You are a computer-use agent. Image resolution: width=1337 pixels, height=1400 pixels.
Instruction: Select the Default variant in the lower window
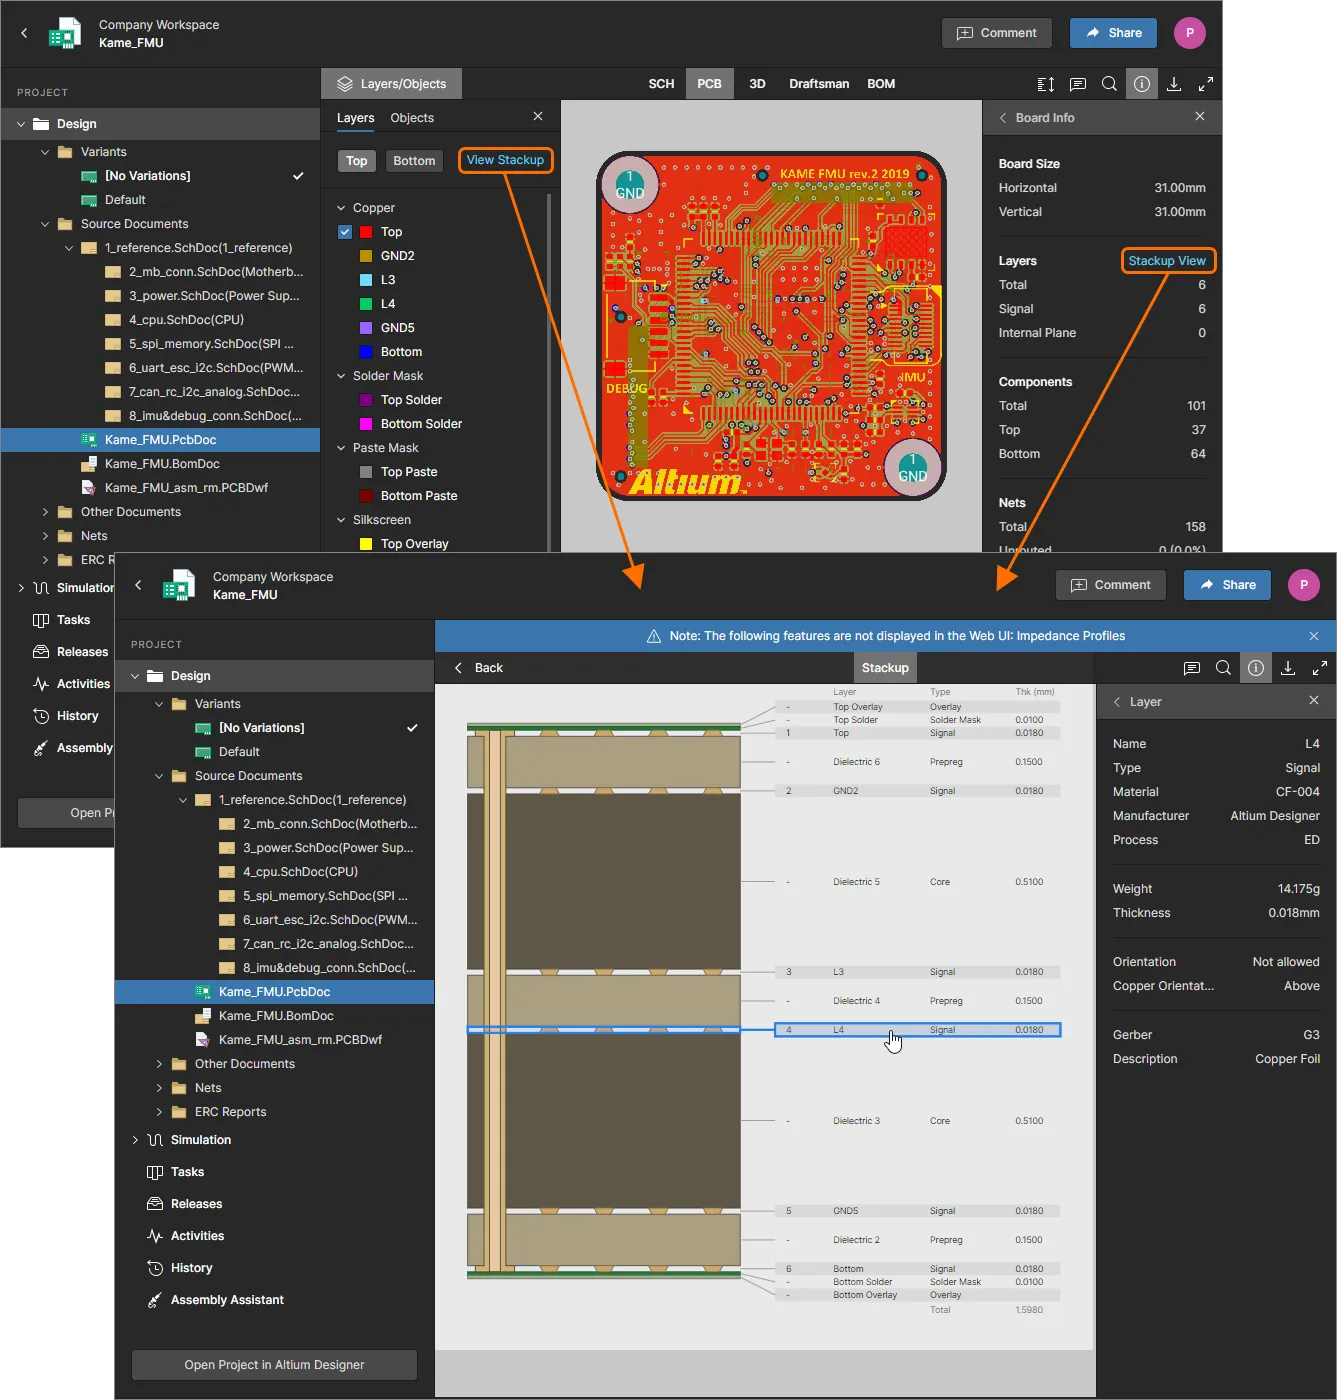point(239,752)
